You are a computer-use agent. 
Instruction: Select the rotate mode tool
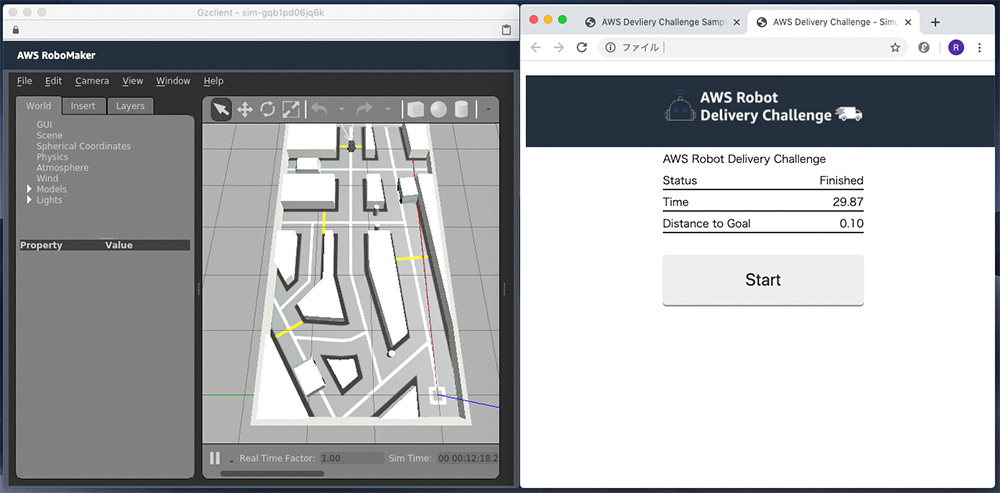[267, 110]
